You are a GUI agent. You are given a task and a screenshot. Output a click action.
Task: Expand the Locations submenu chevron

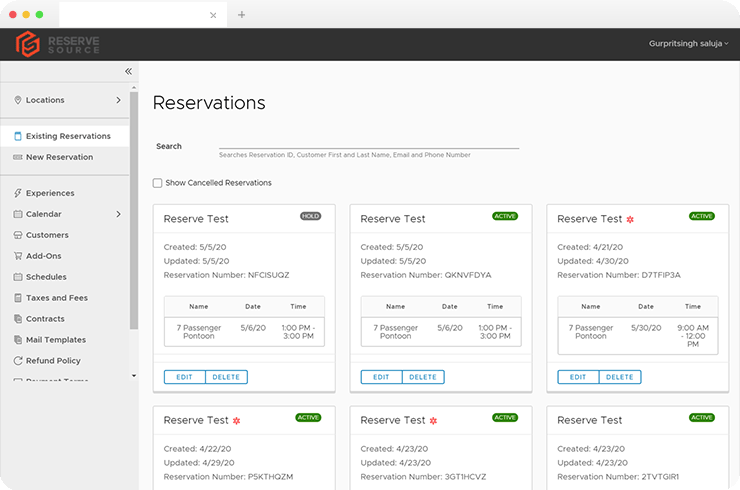point(118,100)
